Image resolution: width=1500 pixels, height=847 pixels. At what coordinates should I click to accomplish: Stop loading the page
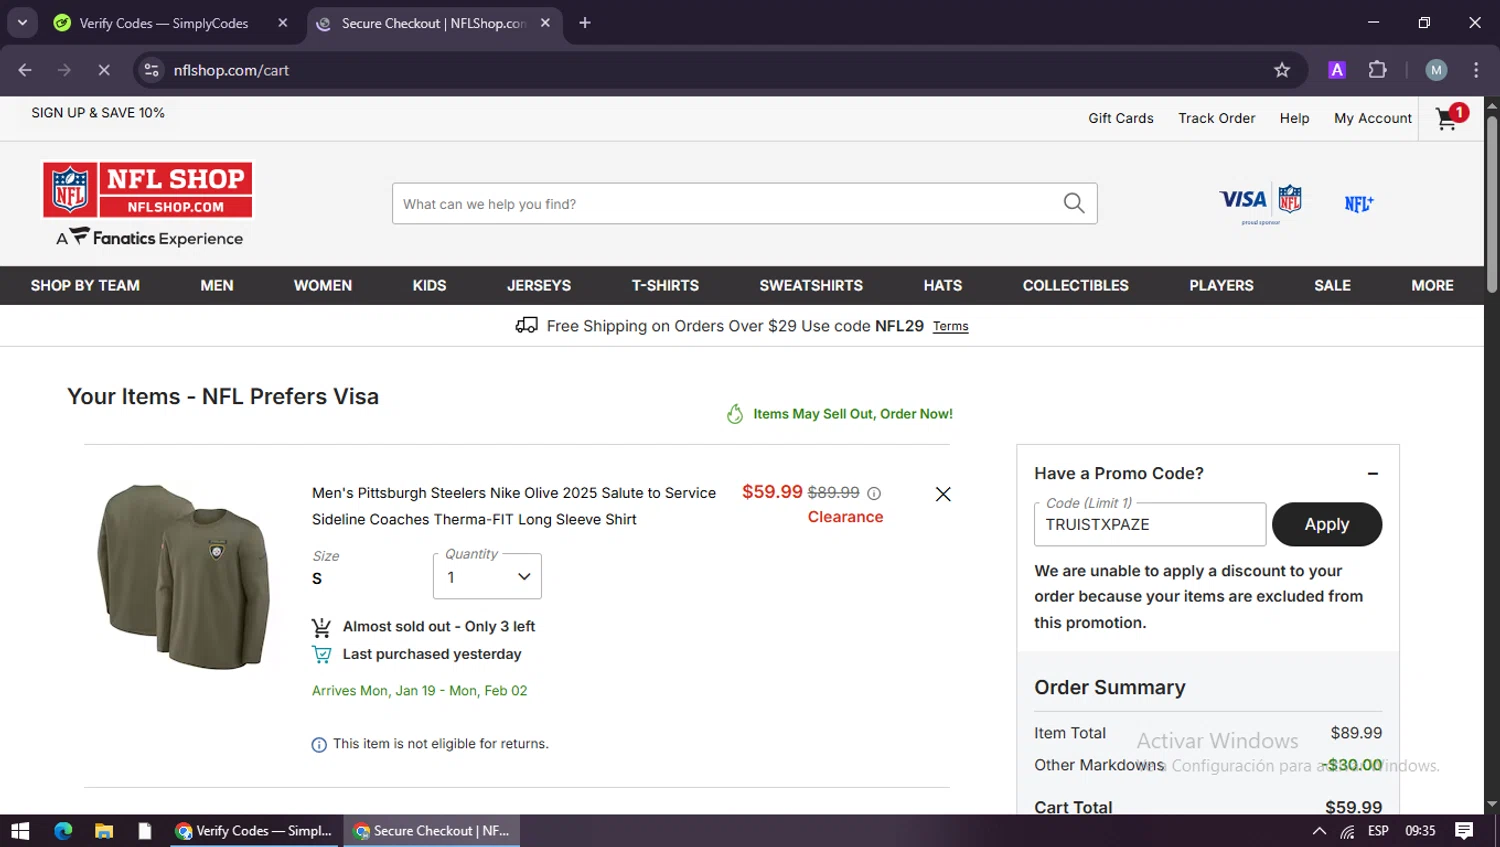[x=104, y=70]
